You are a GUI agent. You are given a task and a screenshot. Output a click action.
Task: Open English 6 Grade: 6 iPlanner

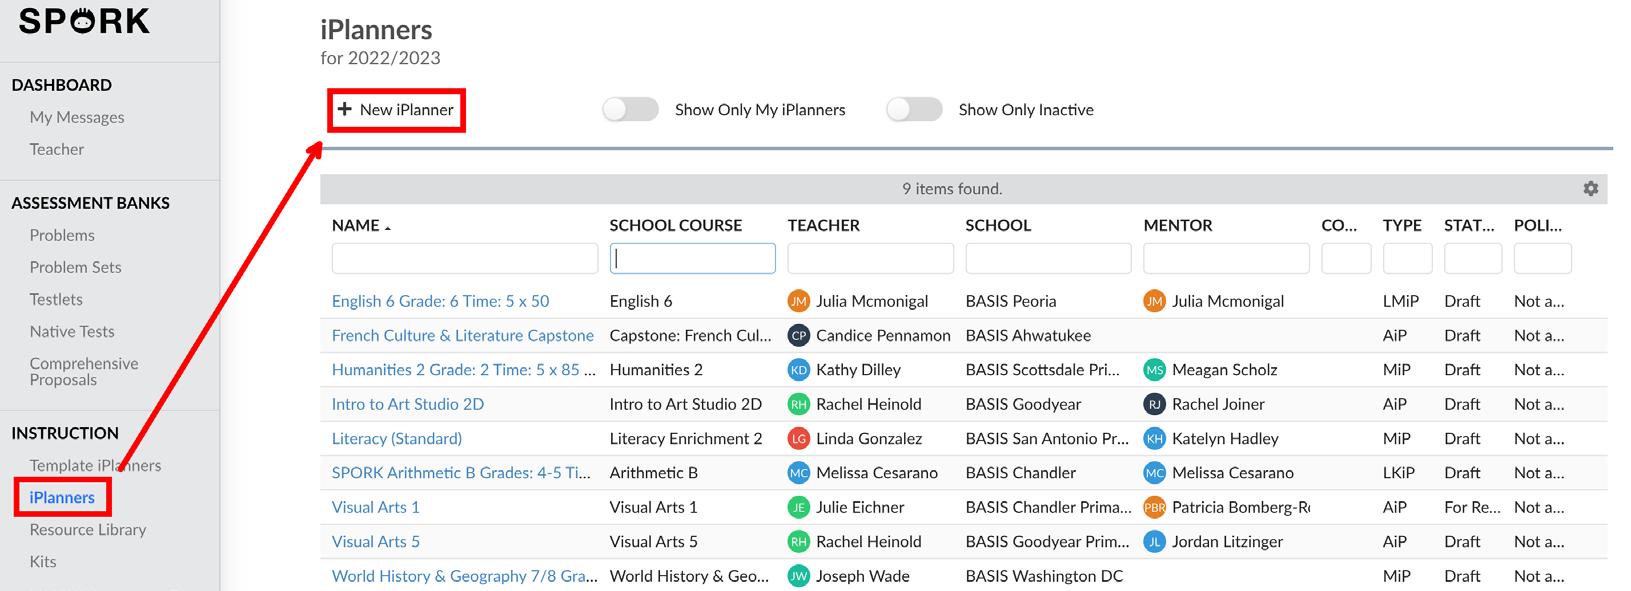click(440, 301)
